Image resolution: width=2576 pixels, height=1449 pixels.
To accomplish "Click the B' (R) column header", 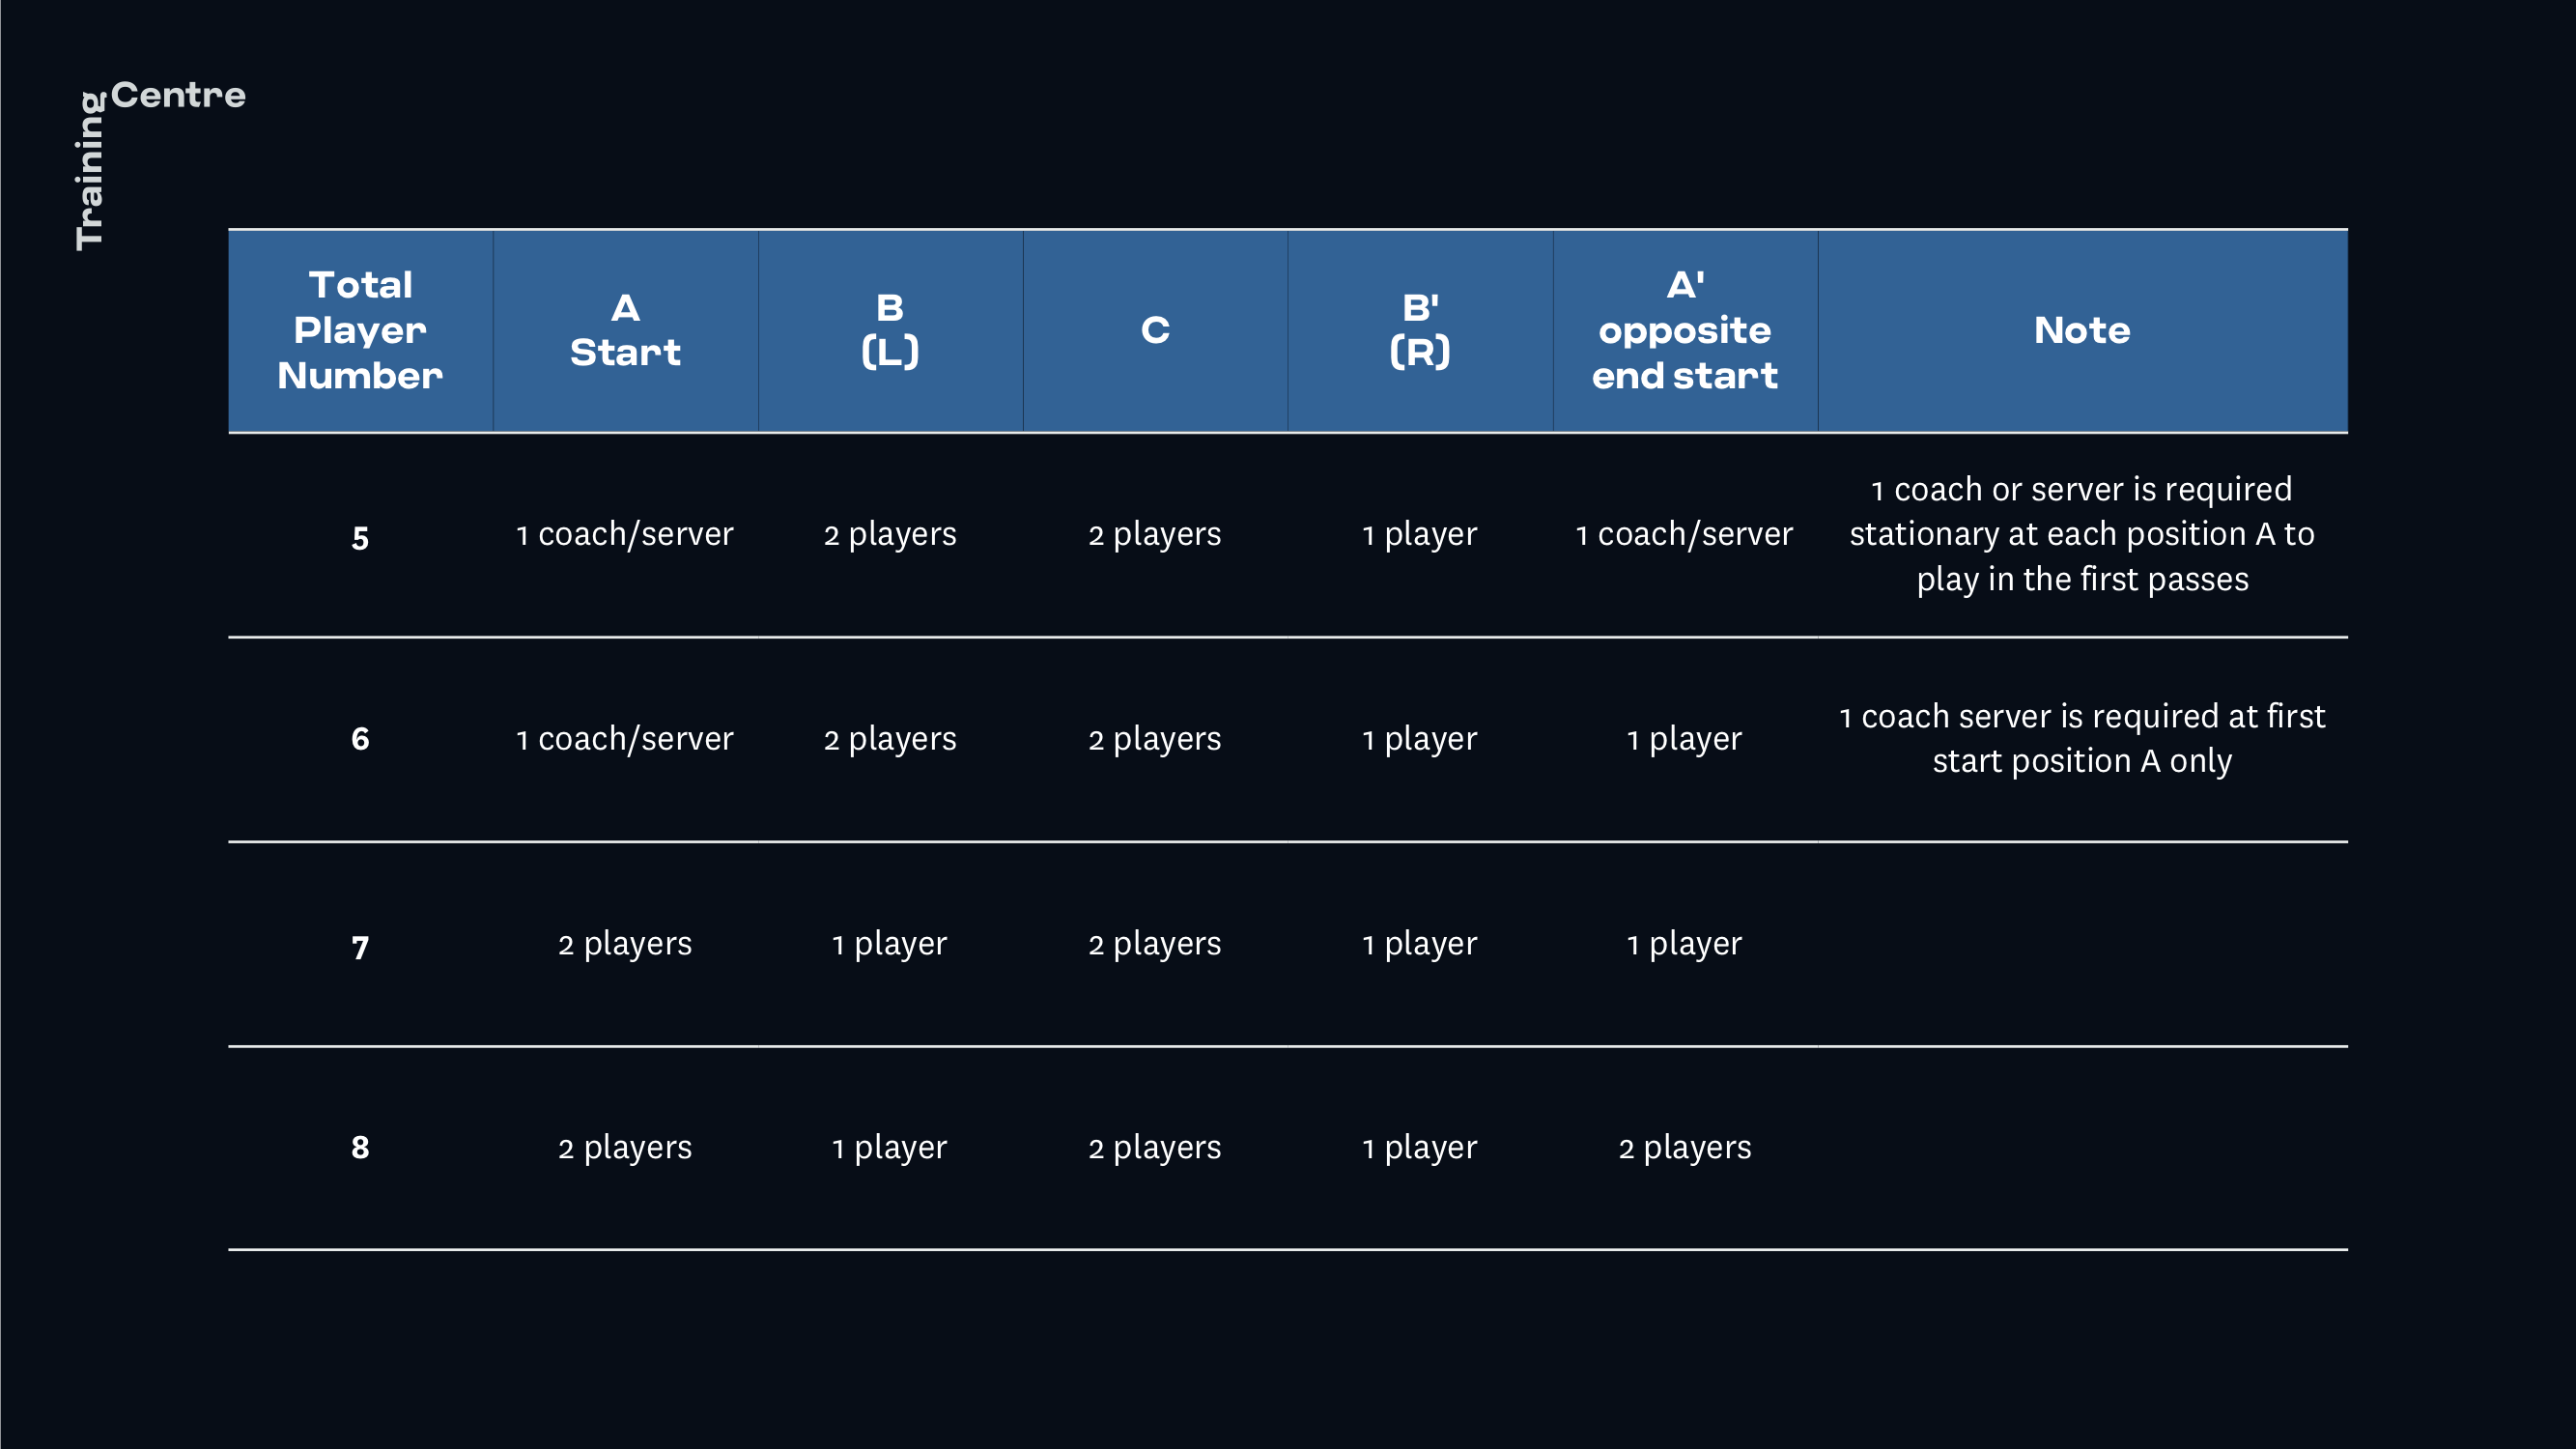I will tap(1420, 331).
